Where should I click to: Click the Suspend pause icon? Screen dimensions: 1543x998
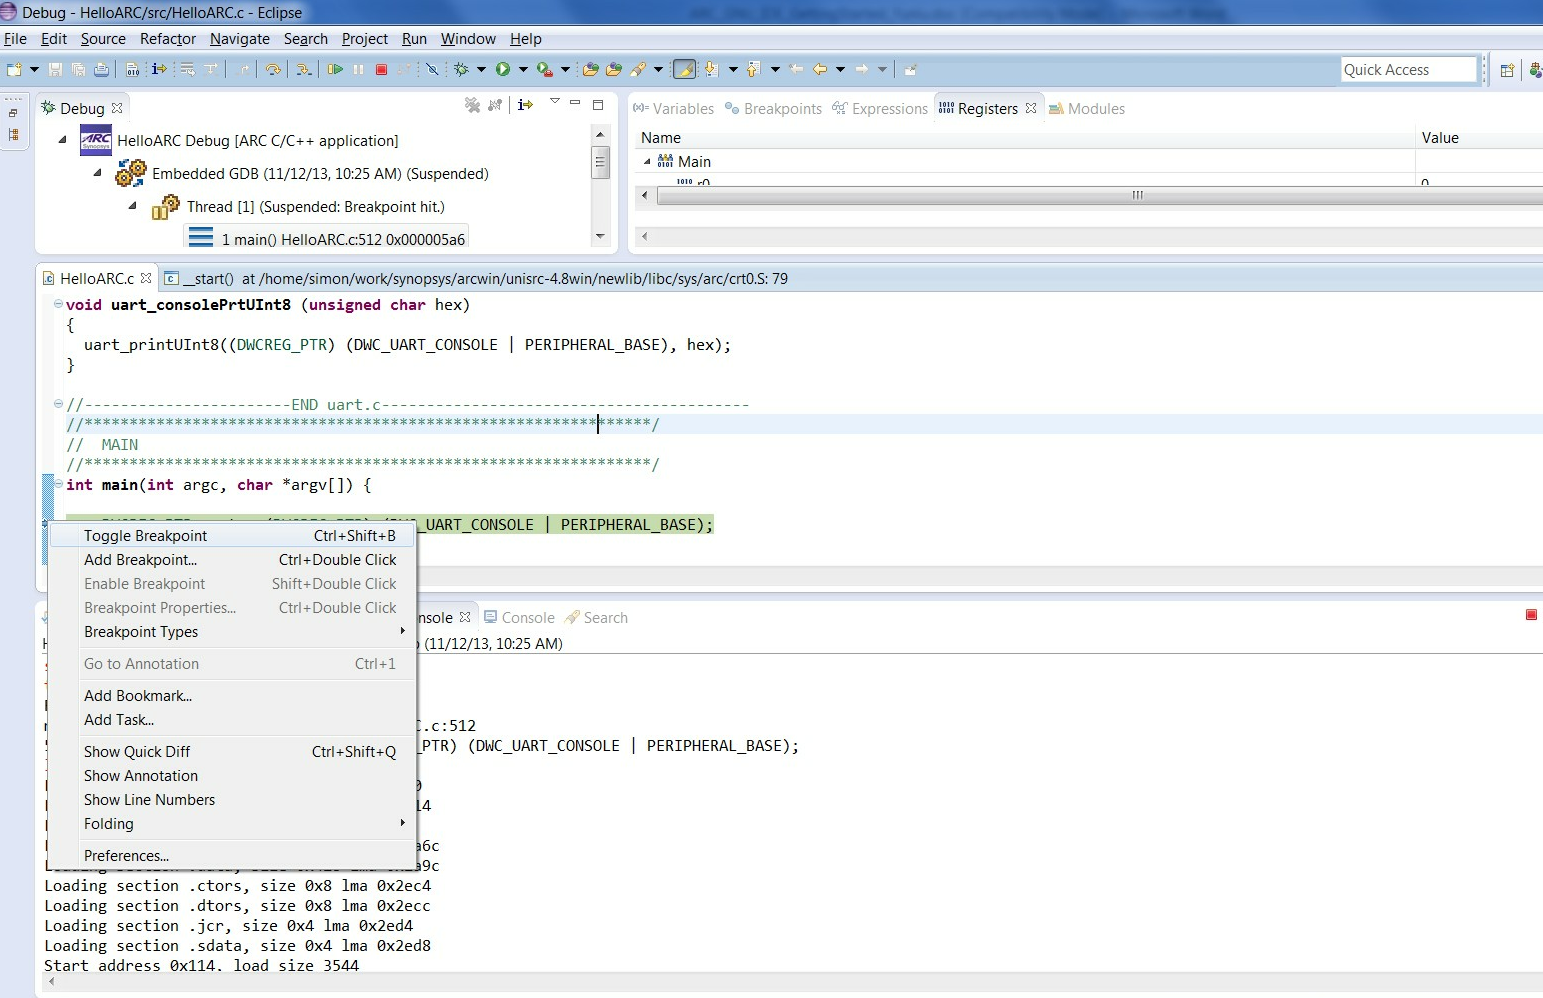coord(358,69)
